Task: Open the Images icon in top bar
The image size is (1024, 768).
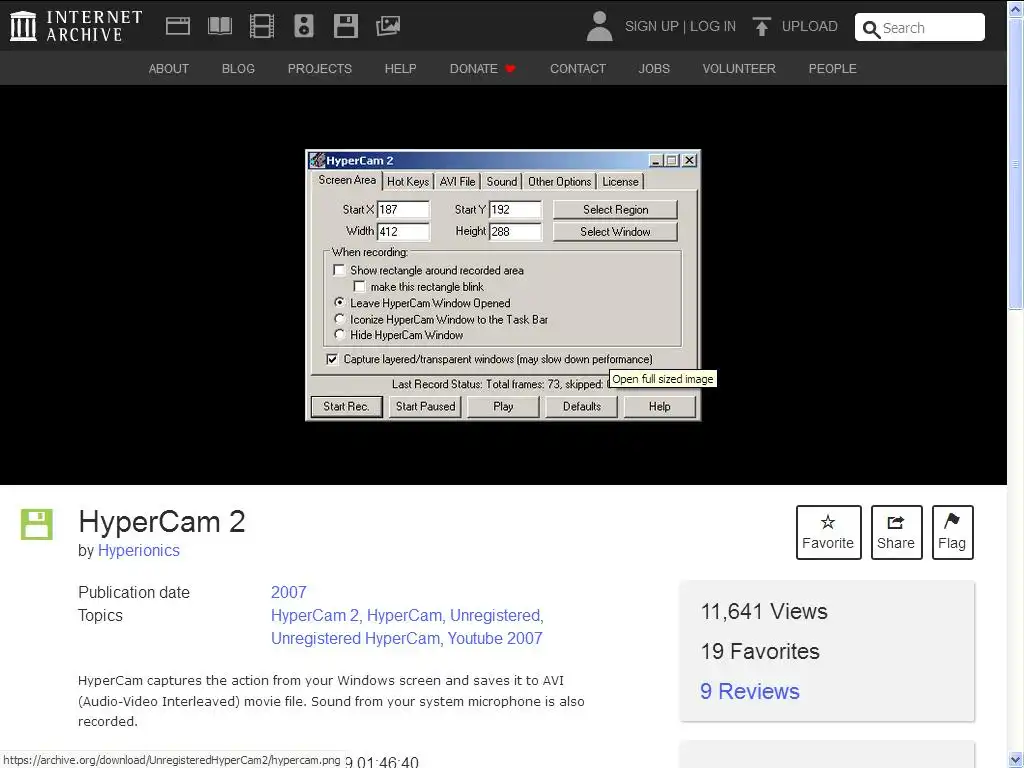Action: 388,26
